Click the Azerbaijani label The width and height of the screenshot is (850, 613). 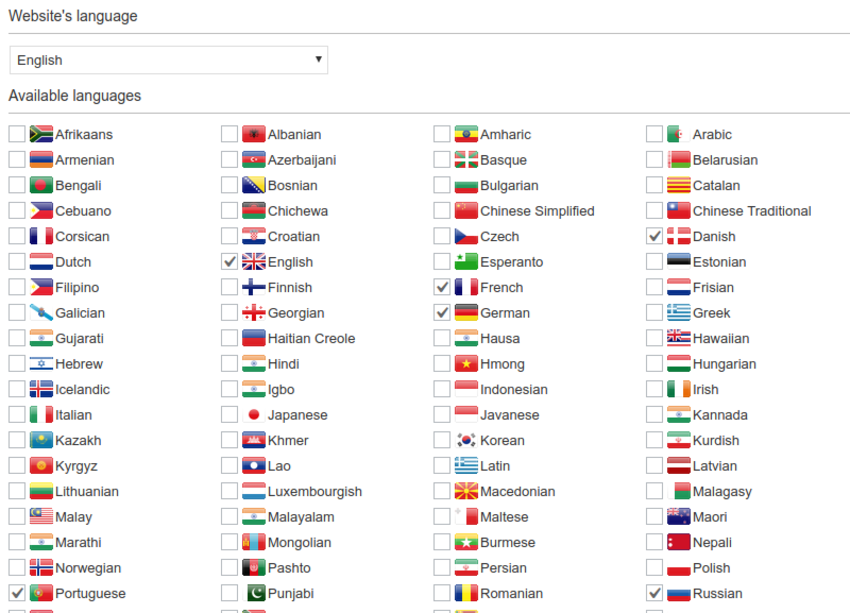click(x=302, y=160)
